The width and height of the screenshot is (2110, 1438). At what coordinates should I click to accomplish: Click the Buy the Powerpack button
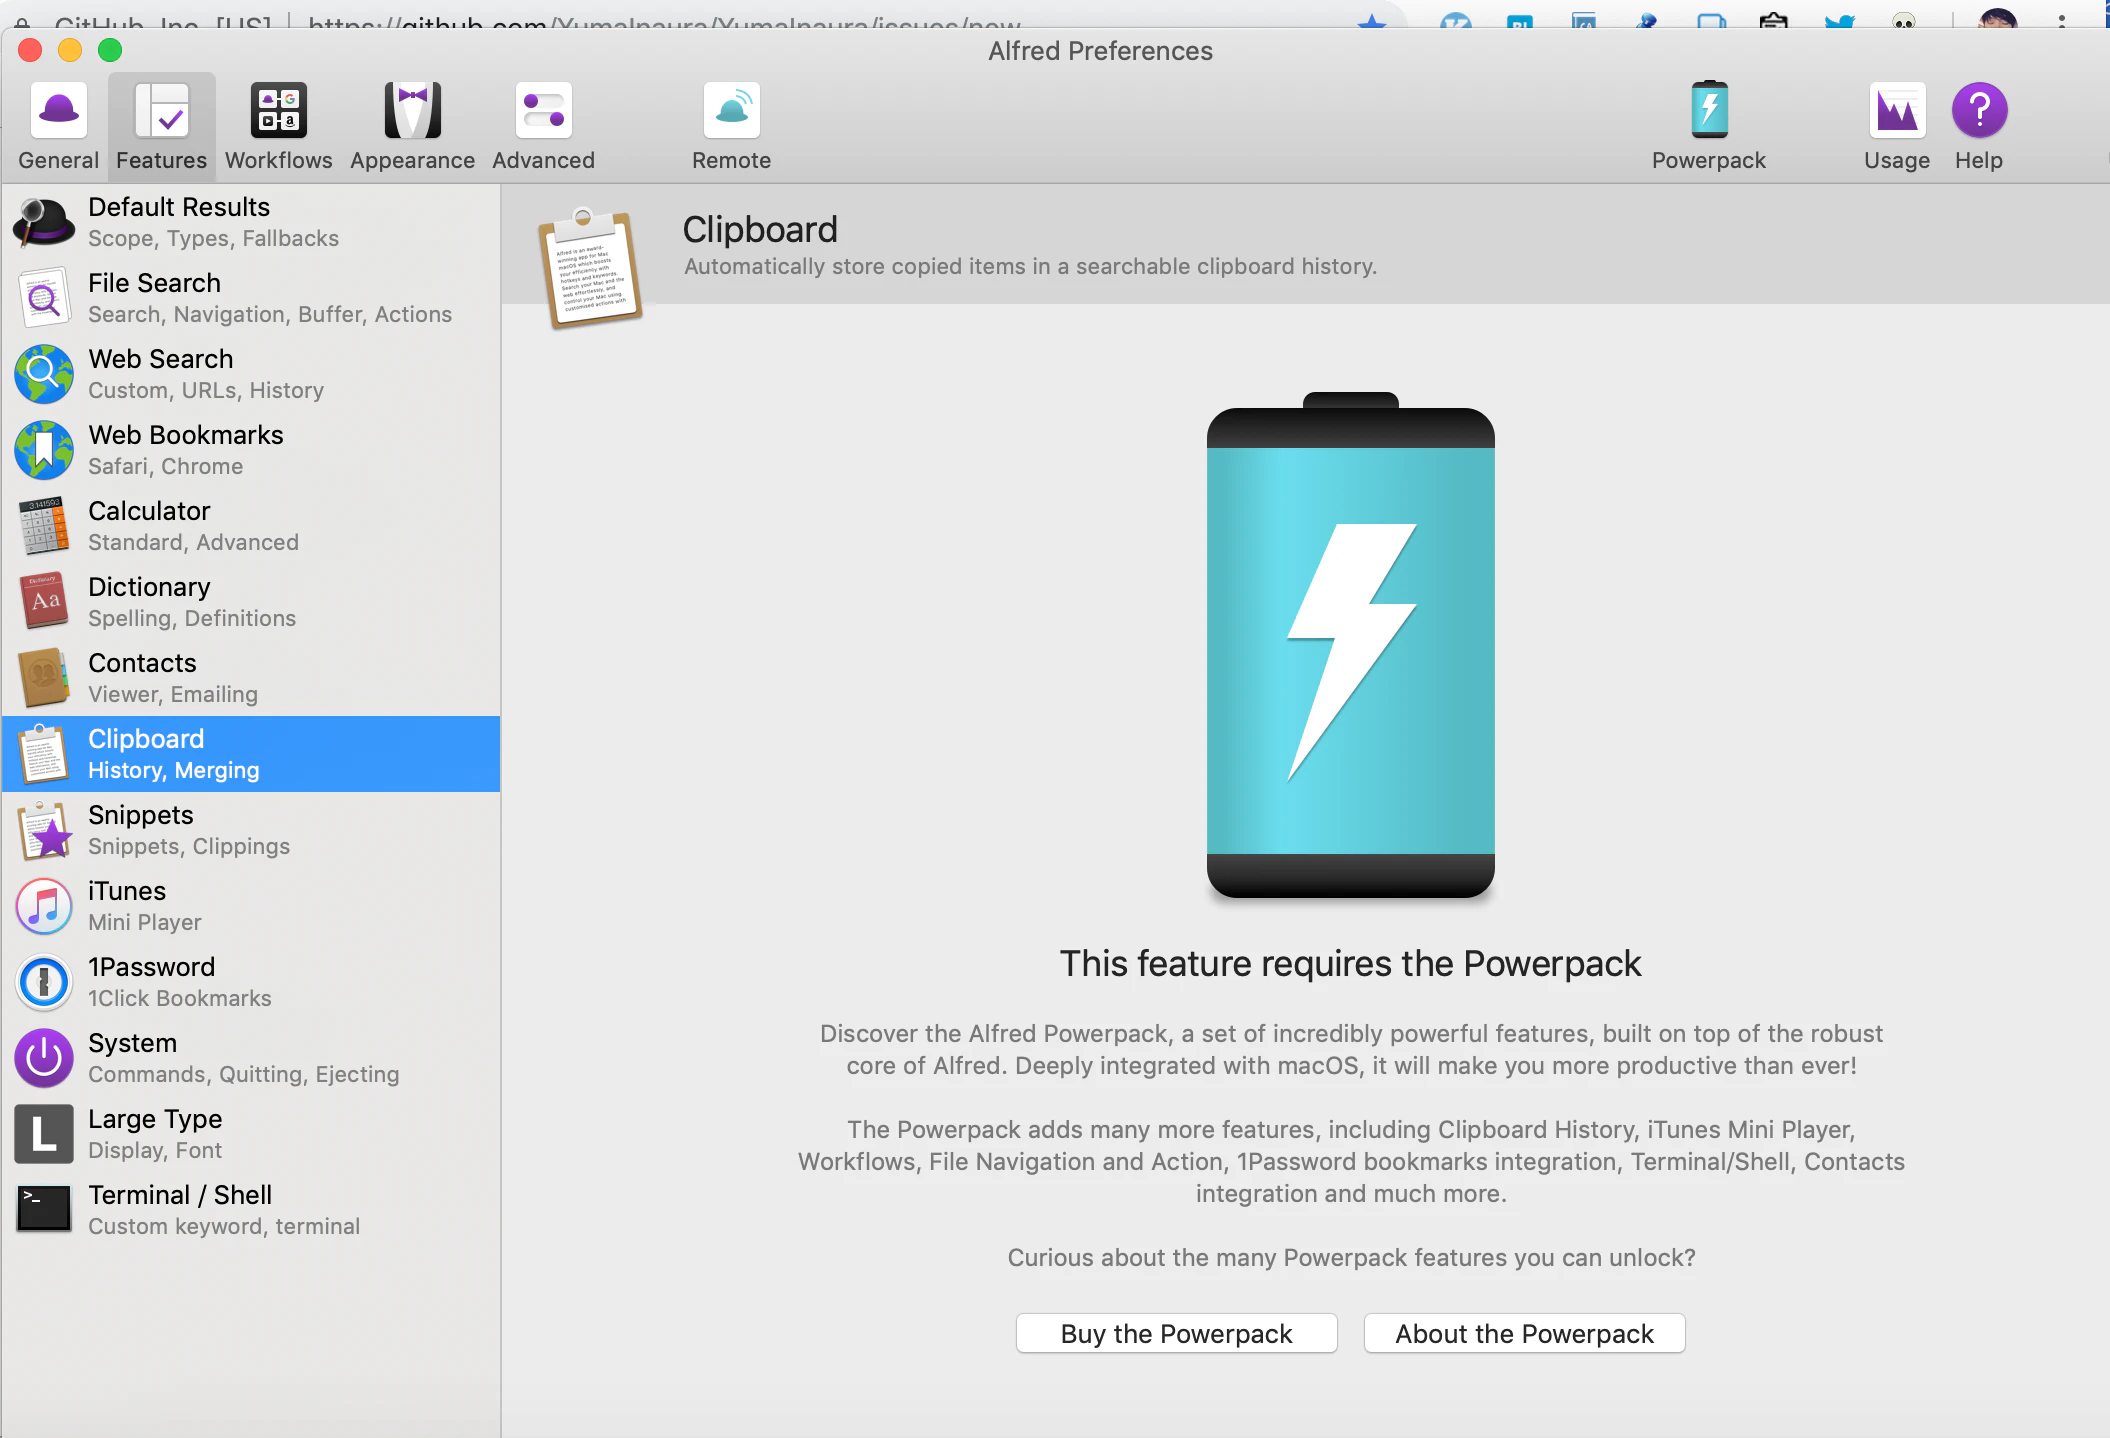[x=1177, y=1334]
